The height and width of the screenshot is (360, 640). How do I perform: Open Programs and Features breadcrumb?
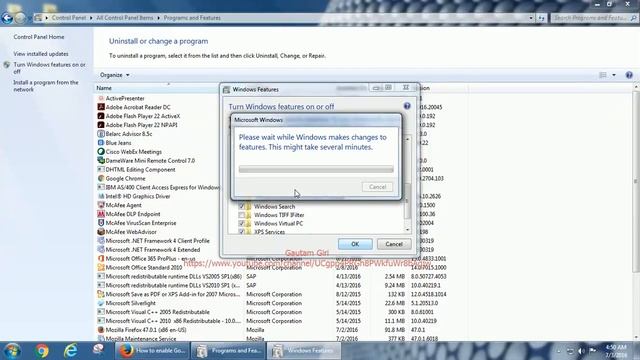pyautogui.click(x=192, y=18)
